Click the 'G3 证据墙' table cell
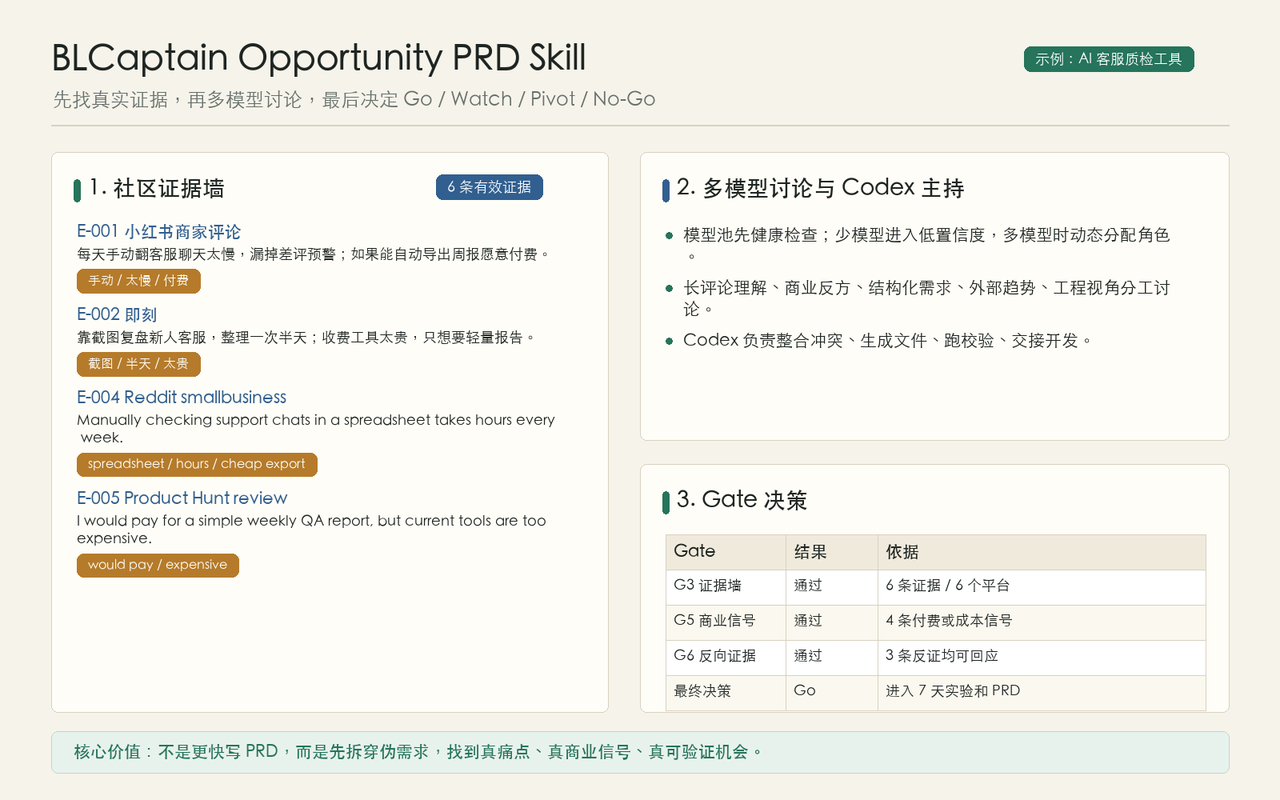1280x800 pixels. [x=726, y=587]
